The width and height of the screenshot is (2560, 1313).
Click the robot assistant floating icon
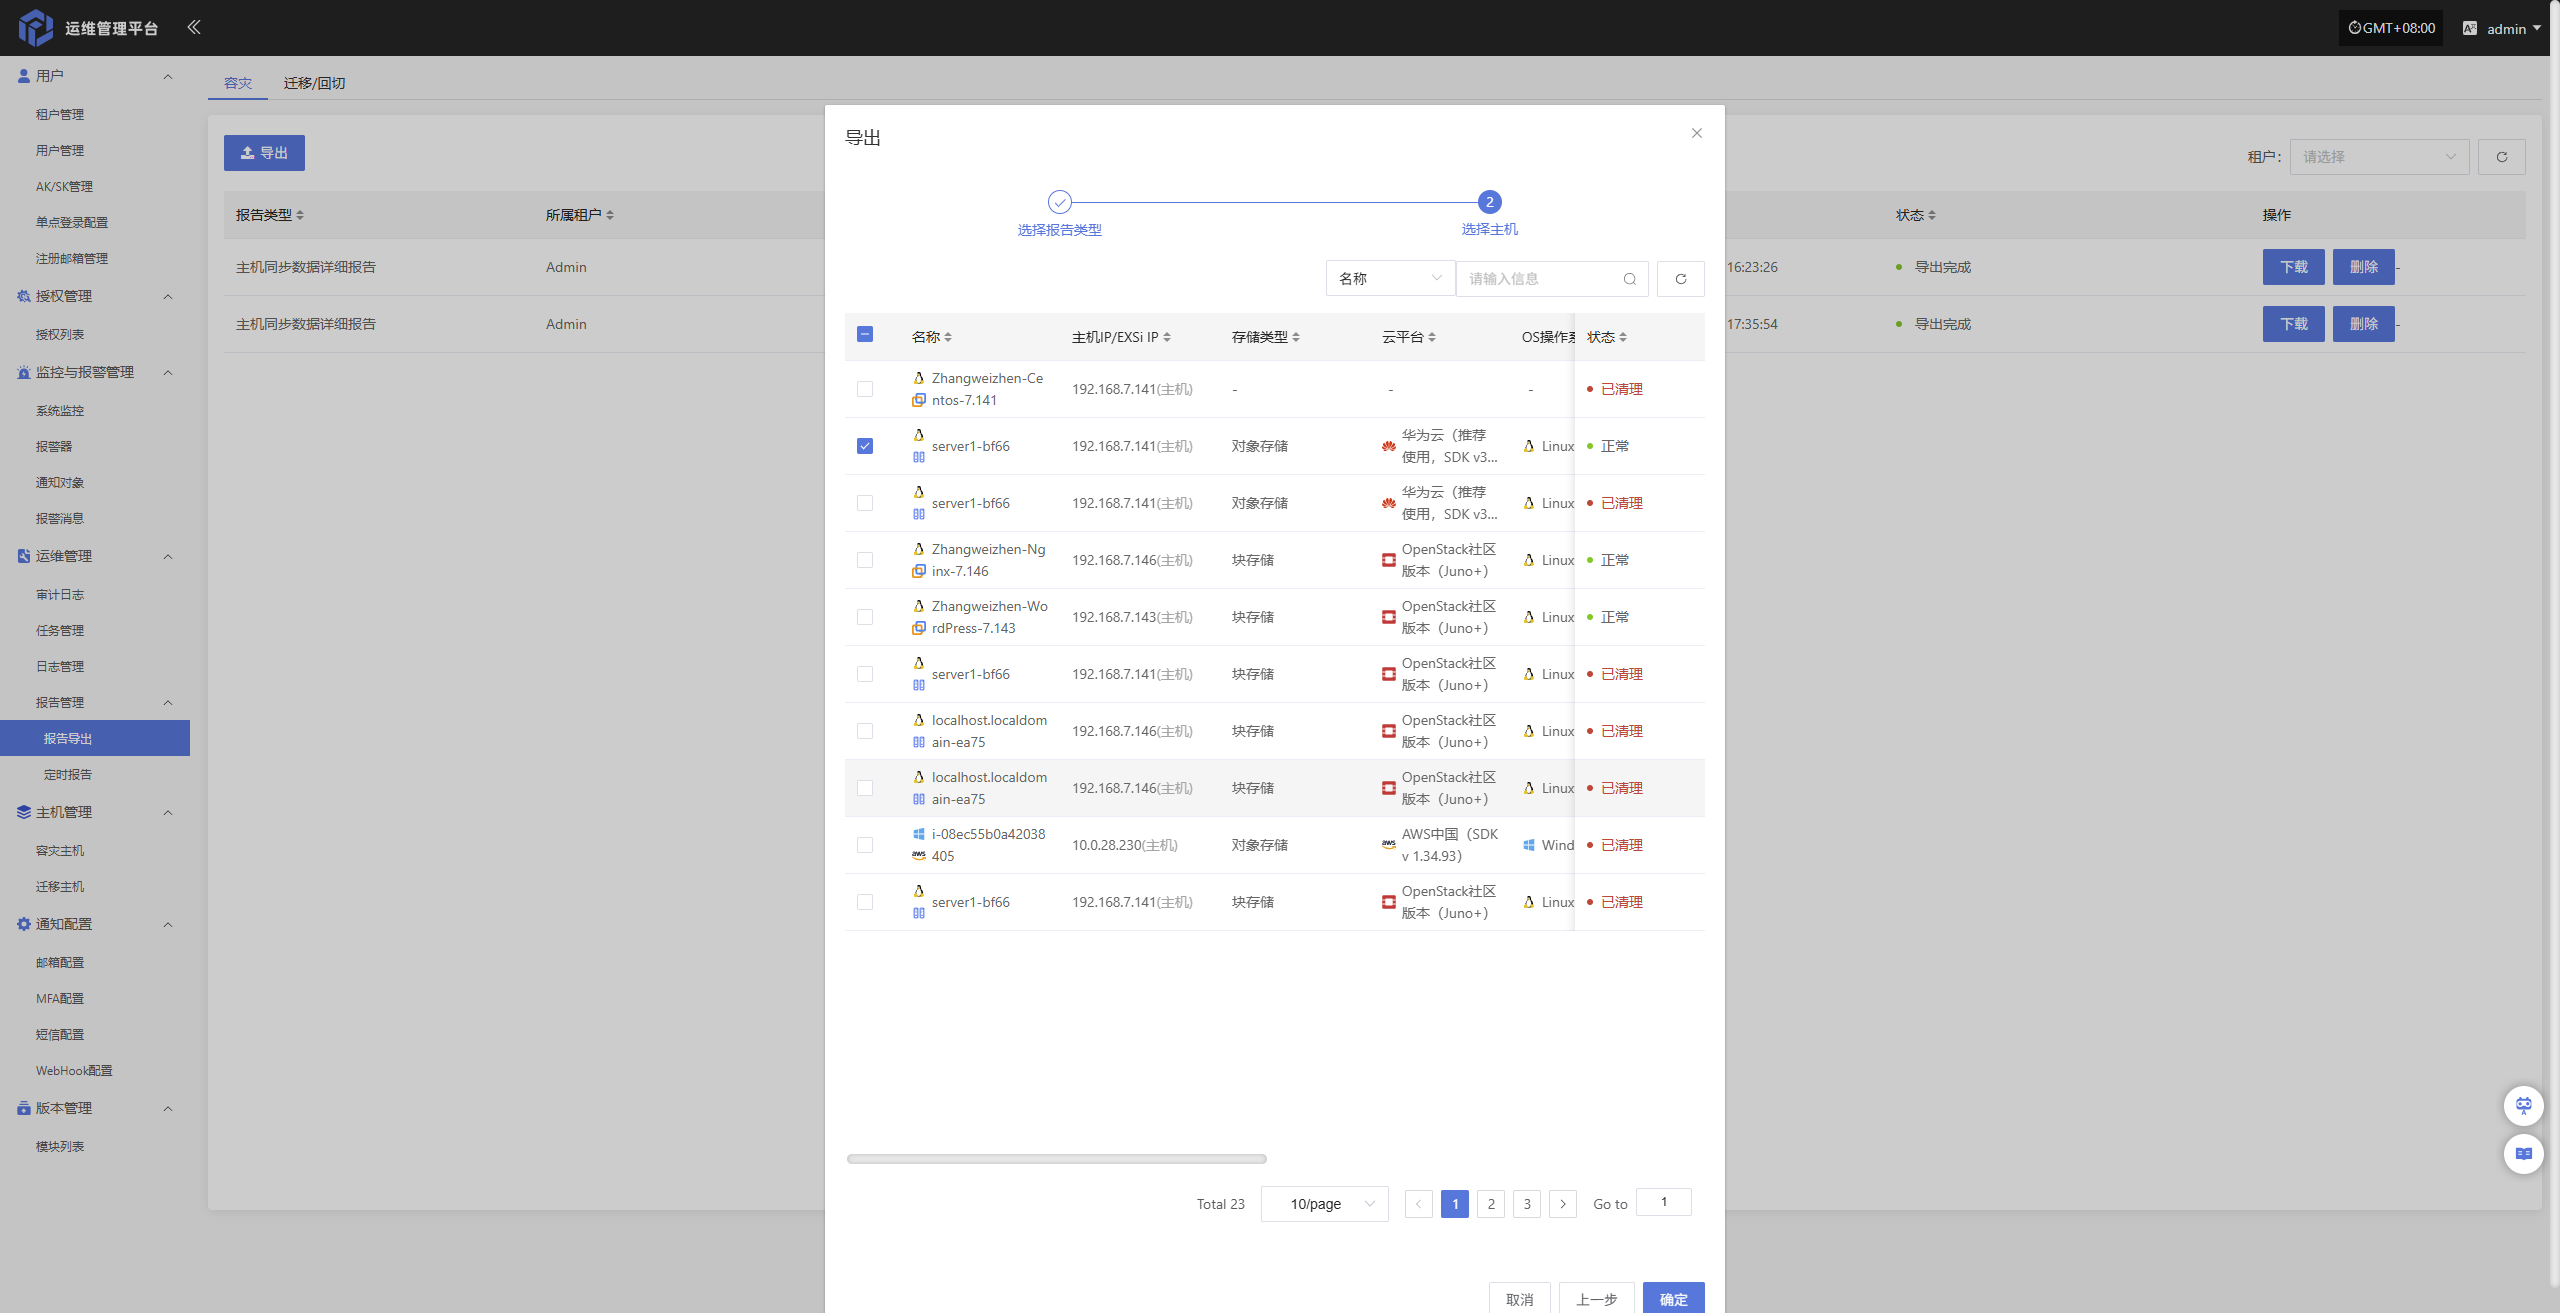pos(2523,1105)
